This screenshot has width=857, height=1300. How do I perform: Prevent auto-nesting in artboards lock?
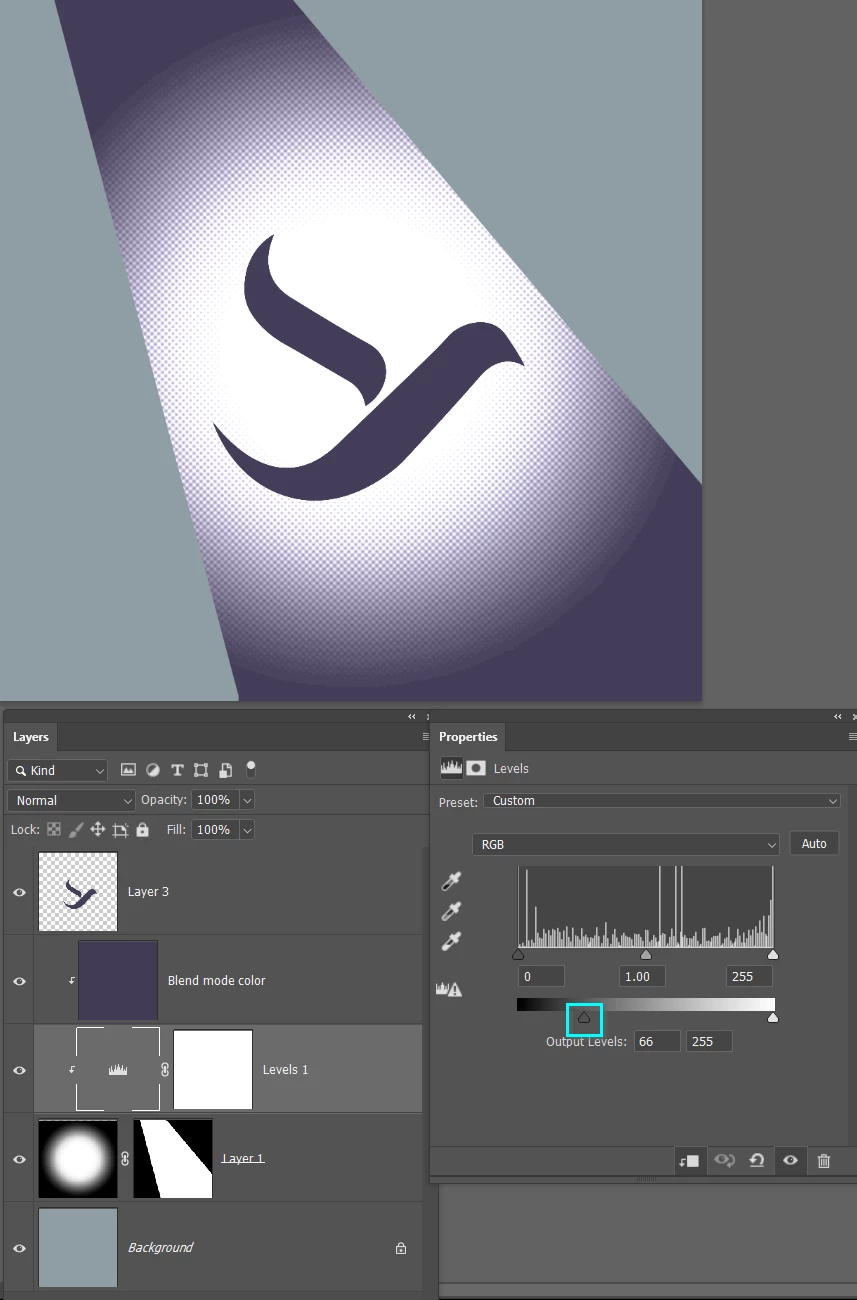[120, 830]
